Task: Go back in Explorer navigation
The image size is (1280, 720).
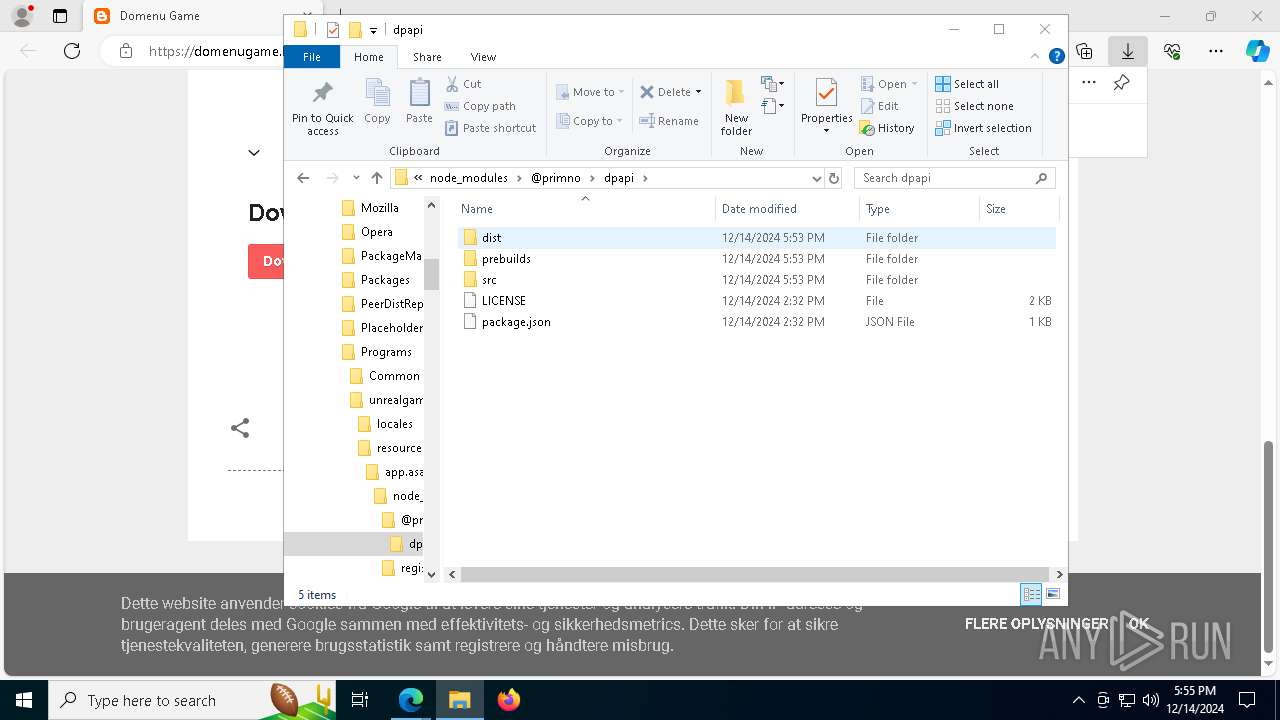Action: tap(304, 178)
